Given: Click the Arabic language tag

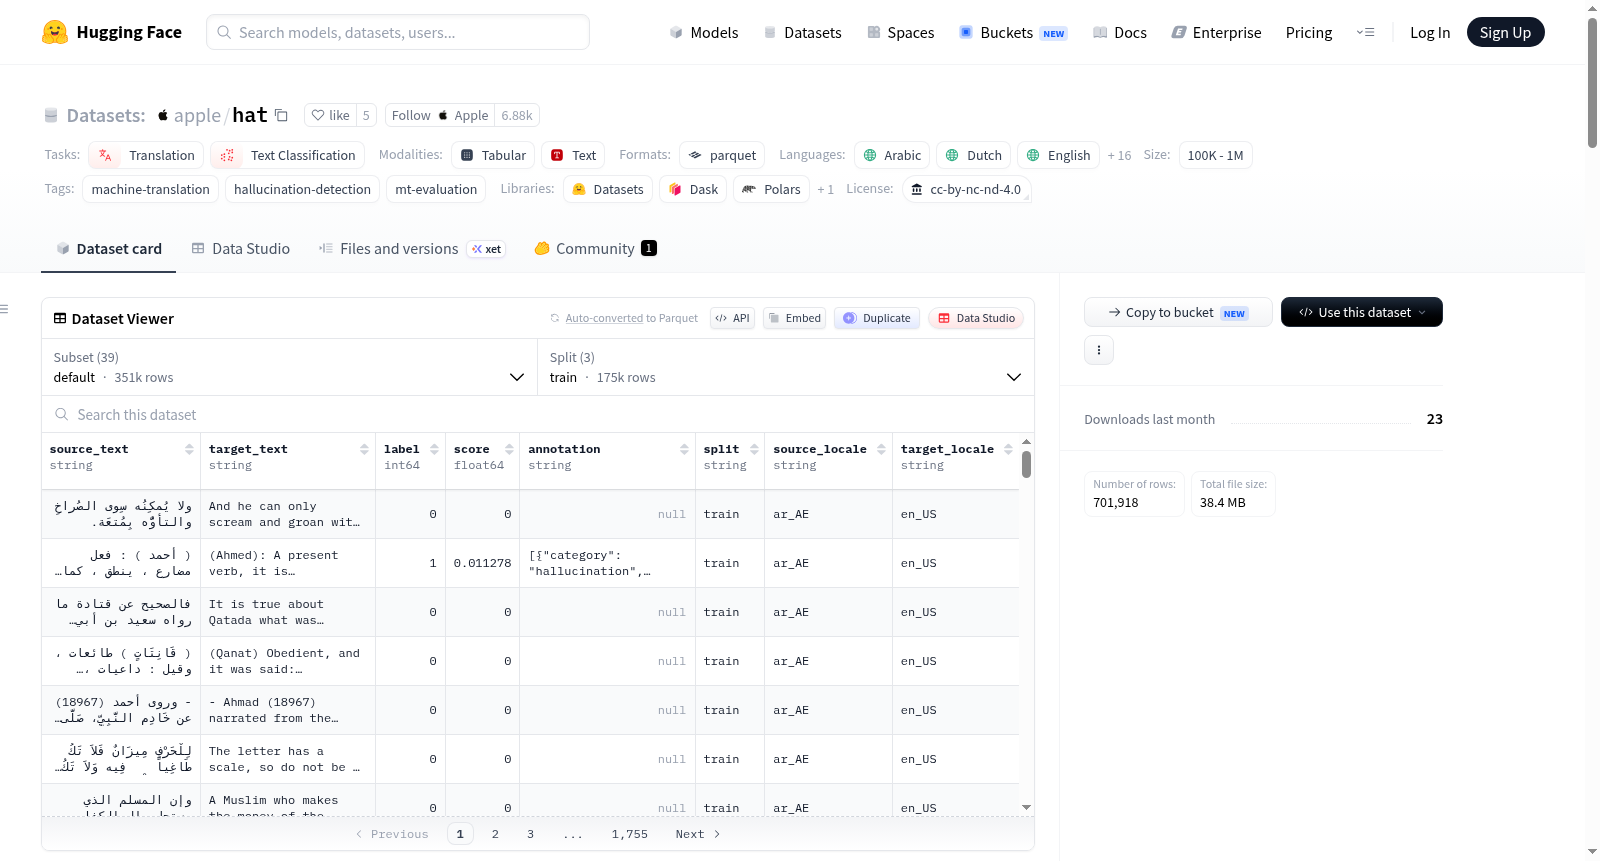Looking at the screenshot, I should coord(892,155).
